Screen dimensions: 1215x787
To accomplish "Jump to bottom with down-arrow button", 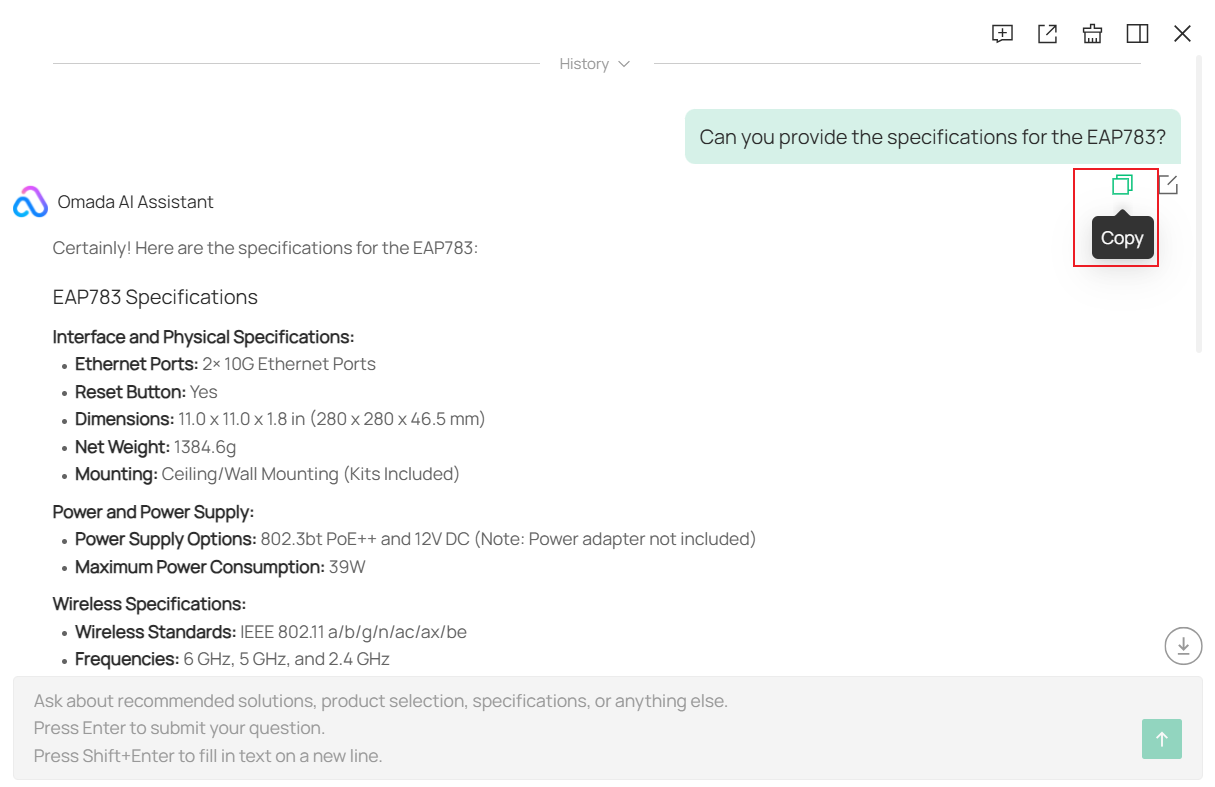I will tap(1183, 645).
